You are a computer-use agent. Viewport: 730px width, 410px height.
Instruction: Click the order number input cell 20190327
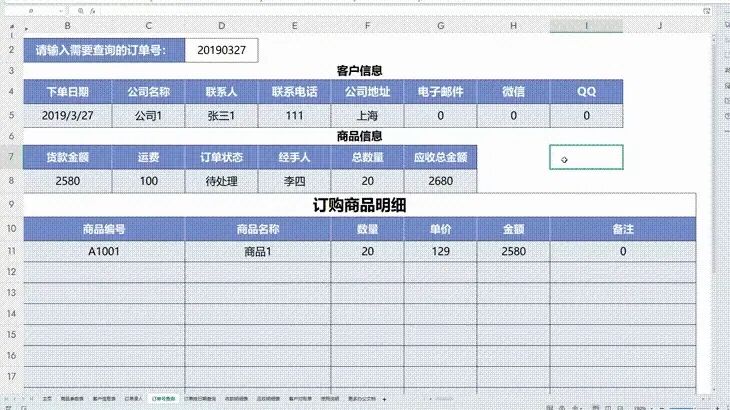tap(221, 49)
